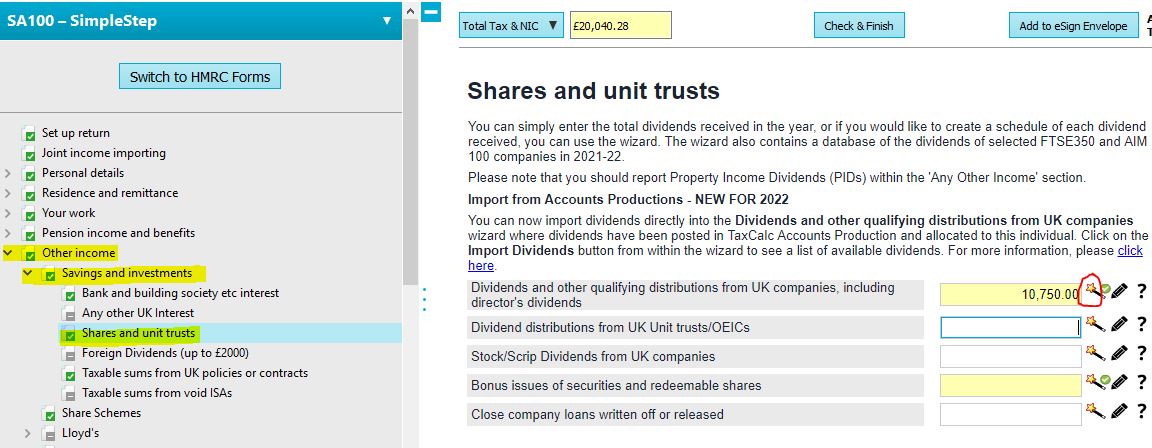This screenshot has width=1152, height=448.
Task: Toggle the Set up return checkmark icon
Action: [x=30, y=134]
